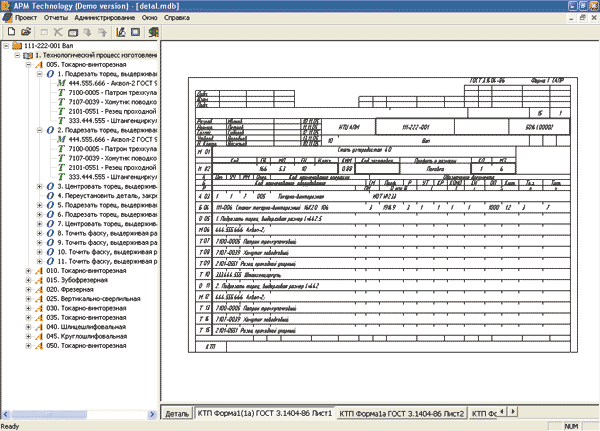The width and height of the screenshot is (600, 431).
Task: Switch to КТП Форма1а ГОСТ 3.1404-86 Лист2 tab
Action: [401, 411]
